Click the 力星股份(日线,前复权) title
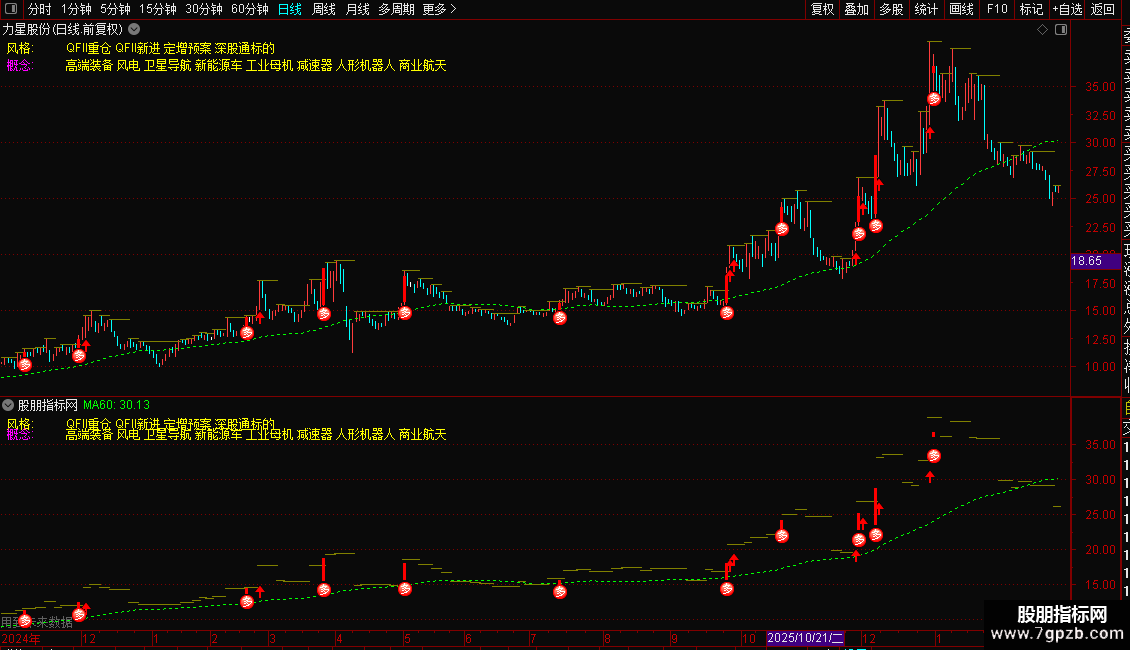The width and height of the screenshot is (1130, 650). [63, 30]
